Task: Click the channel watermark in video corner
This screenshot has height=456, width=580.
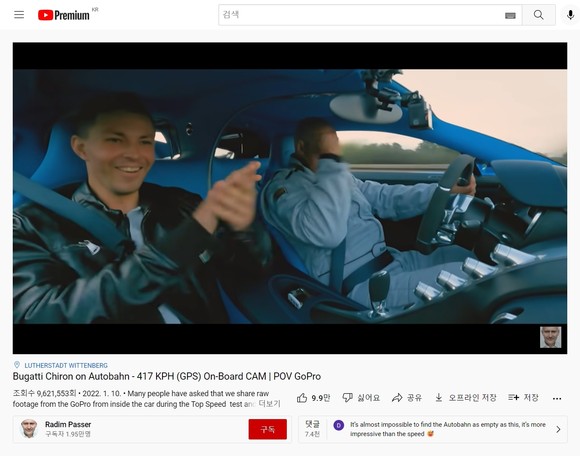Action: point(550,337)
